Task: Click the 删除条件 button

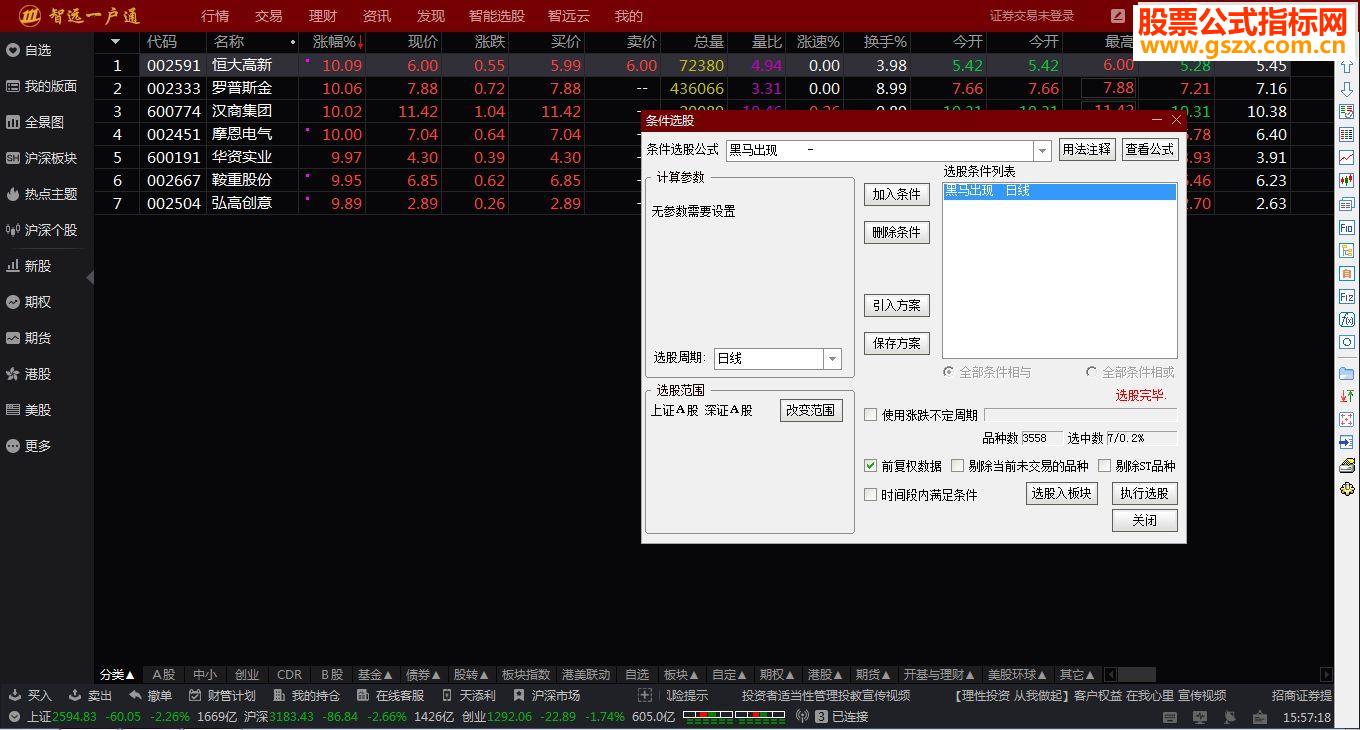Action: [897, 232]
